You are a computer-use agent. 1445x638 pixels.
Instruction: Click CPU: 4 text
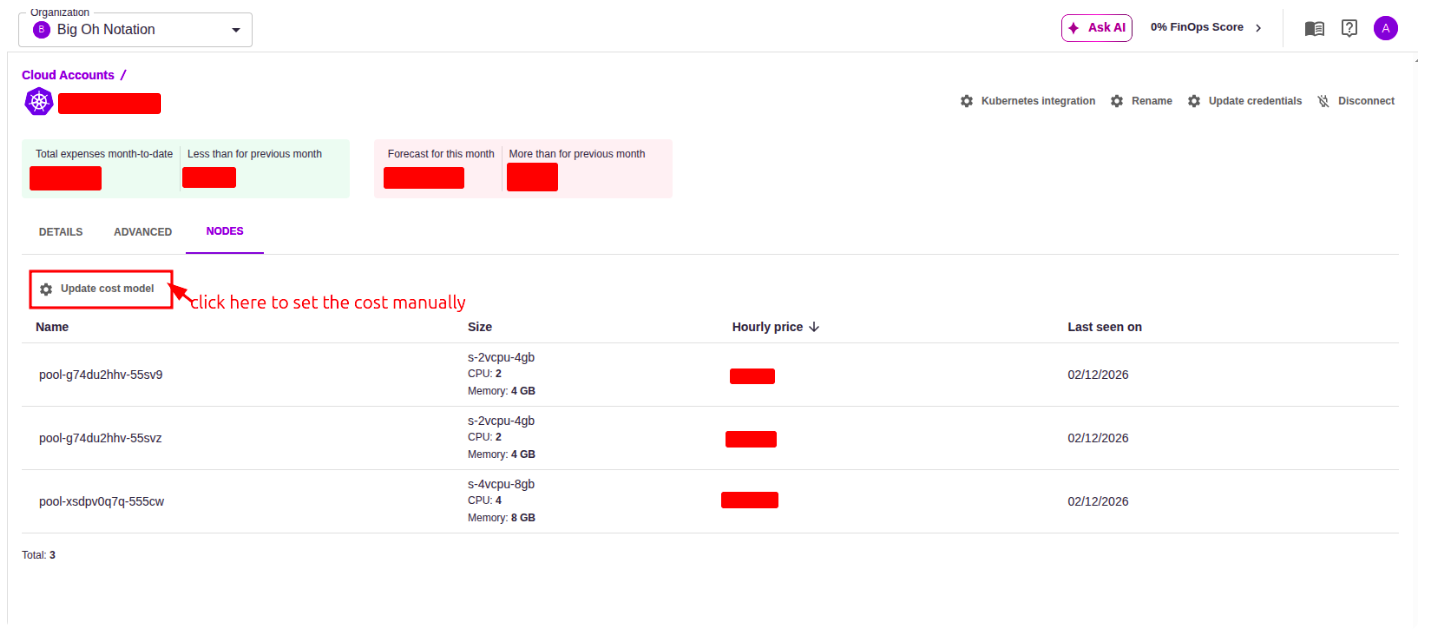(485, 501)
